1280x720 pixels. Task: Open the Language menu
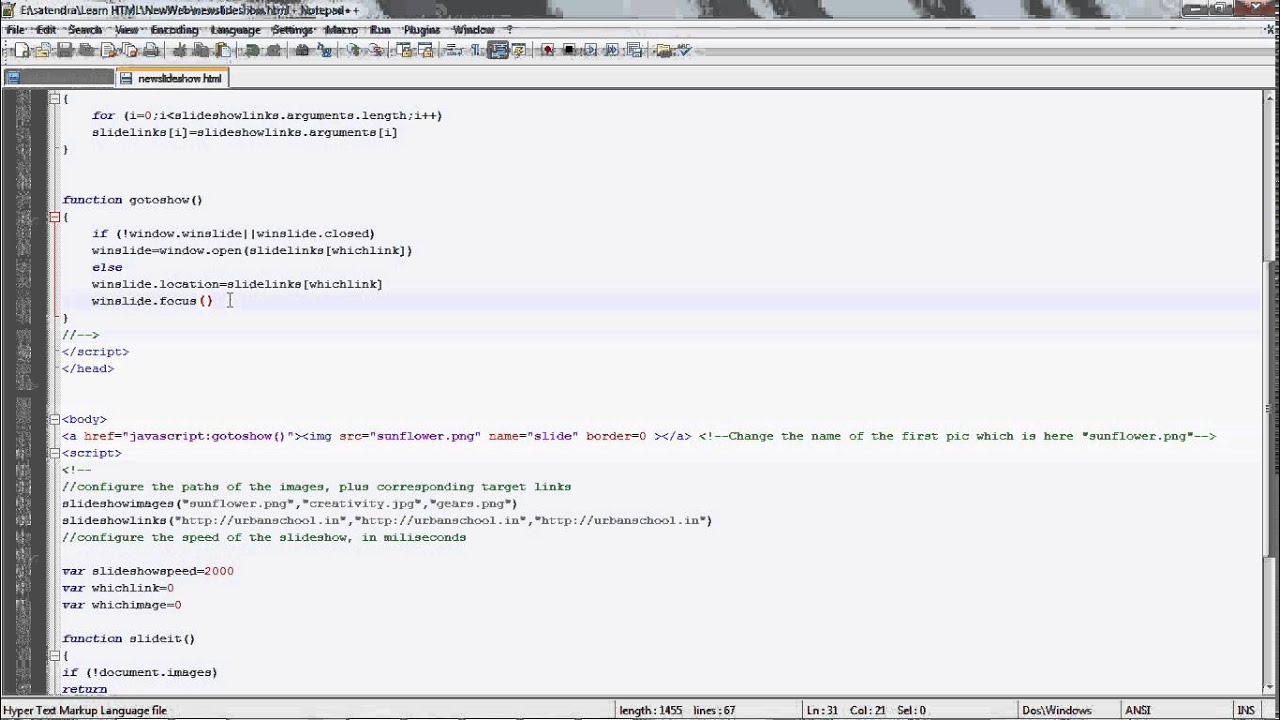pos(235,30)
